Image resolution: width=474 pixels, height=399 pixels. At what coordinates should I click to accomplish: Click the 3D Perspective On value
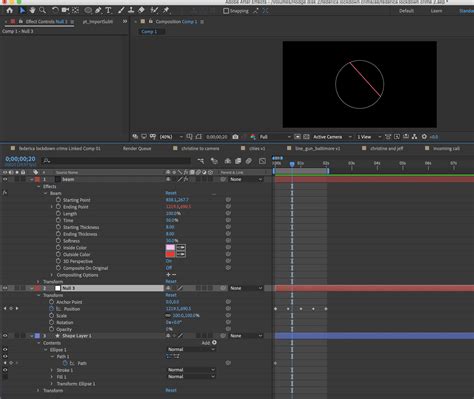[169, 261]
